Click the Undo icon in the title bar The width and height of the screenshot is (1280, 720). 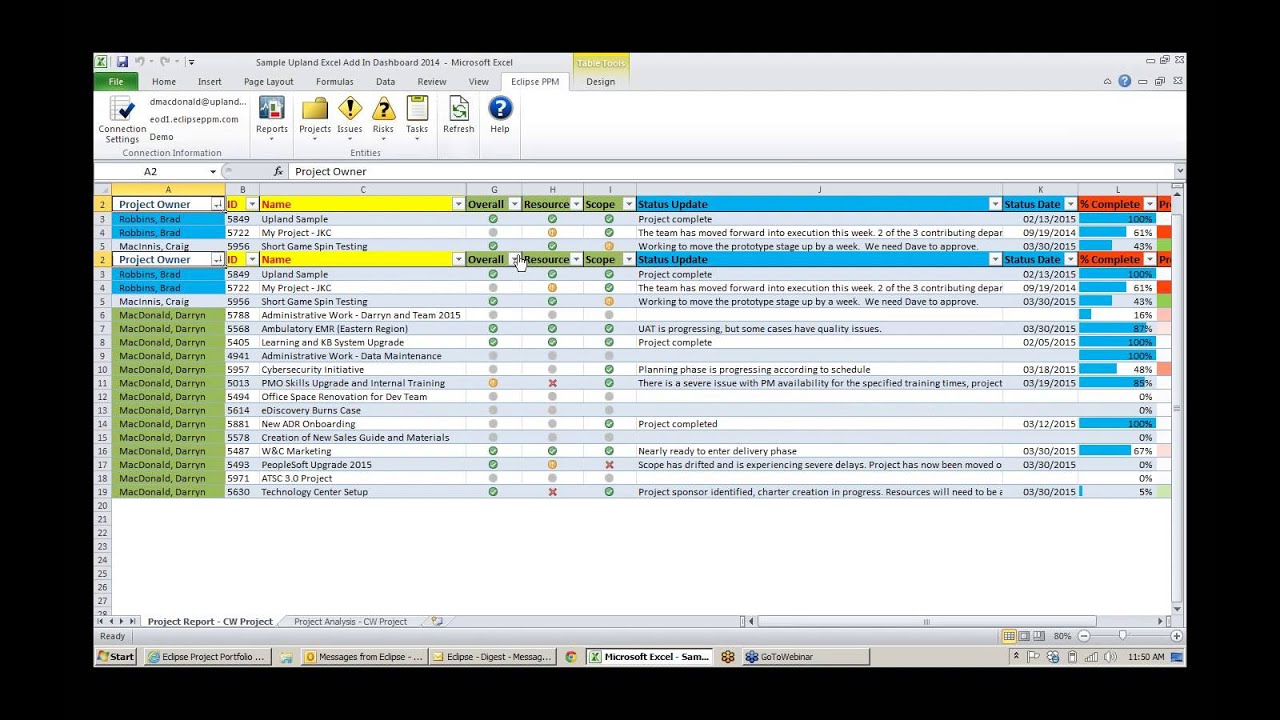tap(140, 62)
